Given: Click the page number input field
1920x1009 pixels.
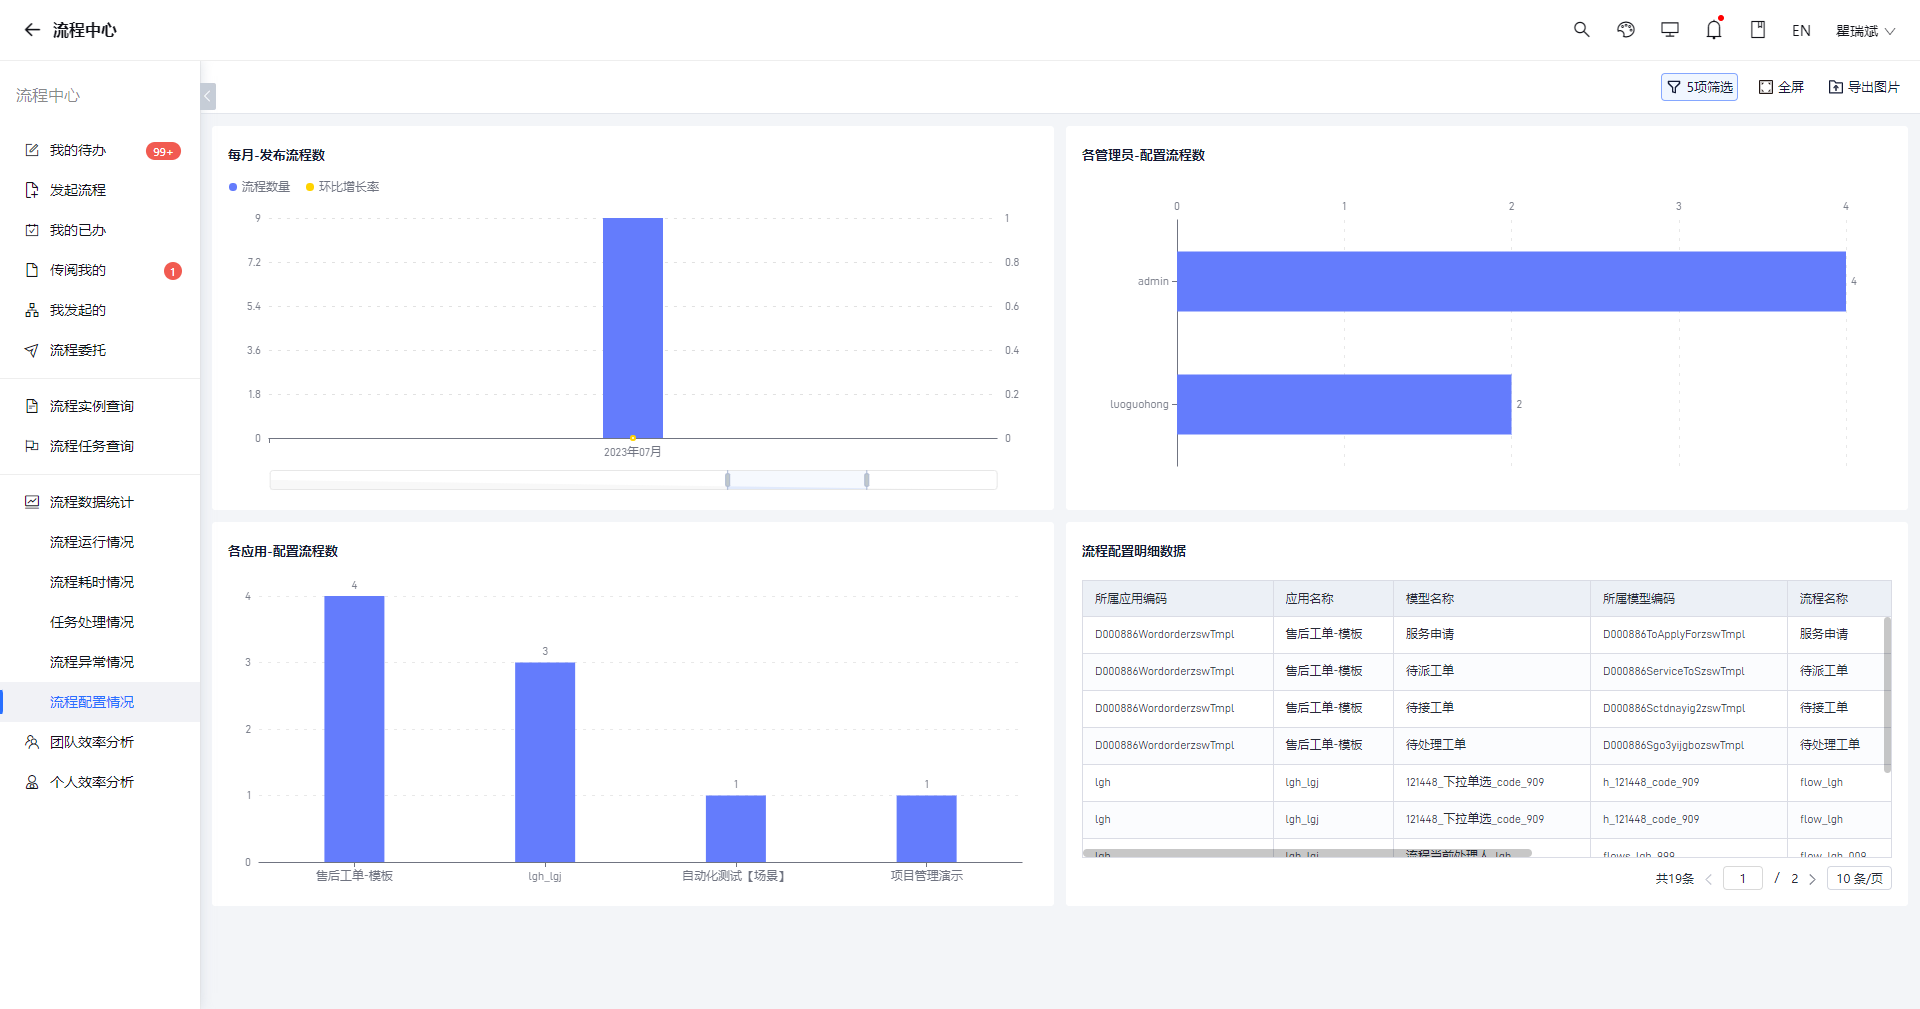Looking at the screenshot, I should click(x=1743, y=879).
